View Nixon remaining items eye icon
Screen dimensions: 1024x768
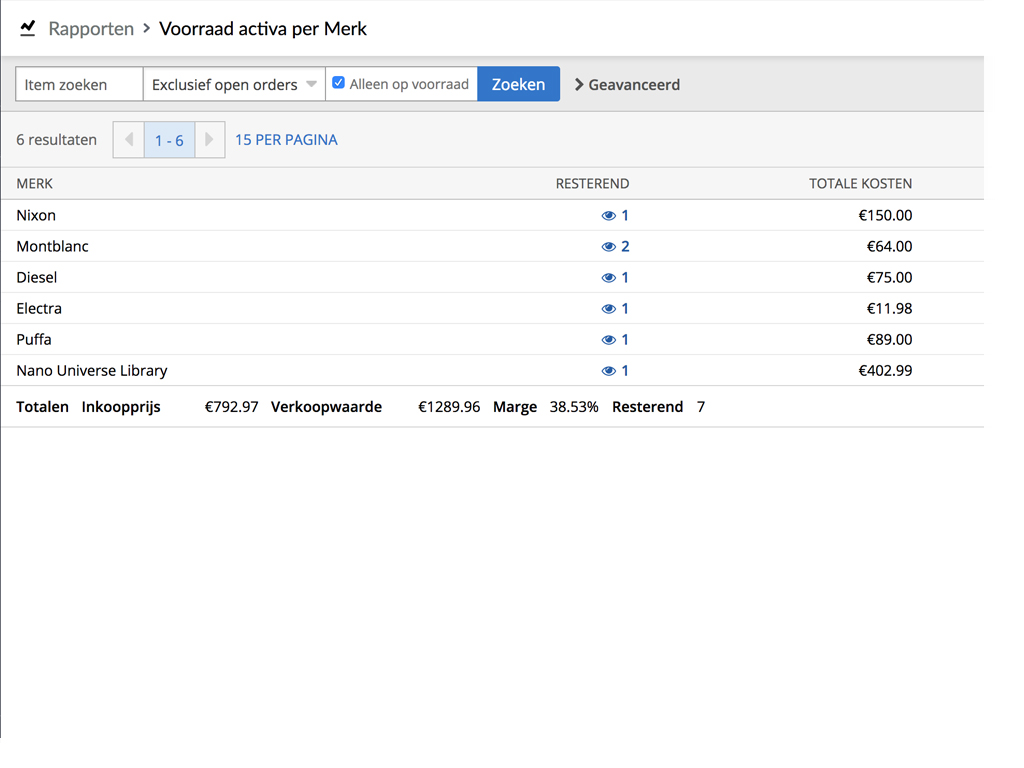pyautogui.click(x=609, y=216)
